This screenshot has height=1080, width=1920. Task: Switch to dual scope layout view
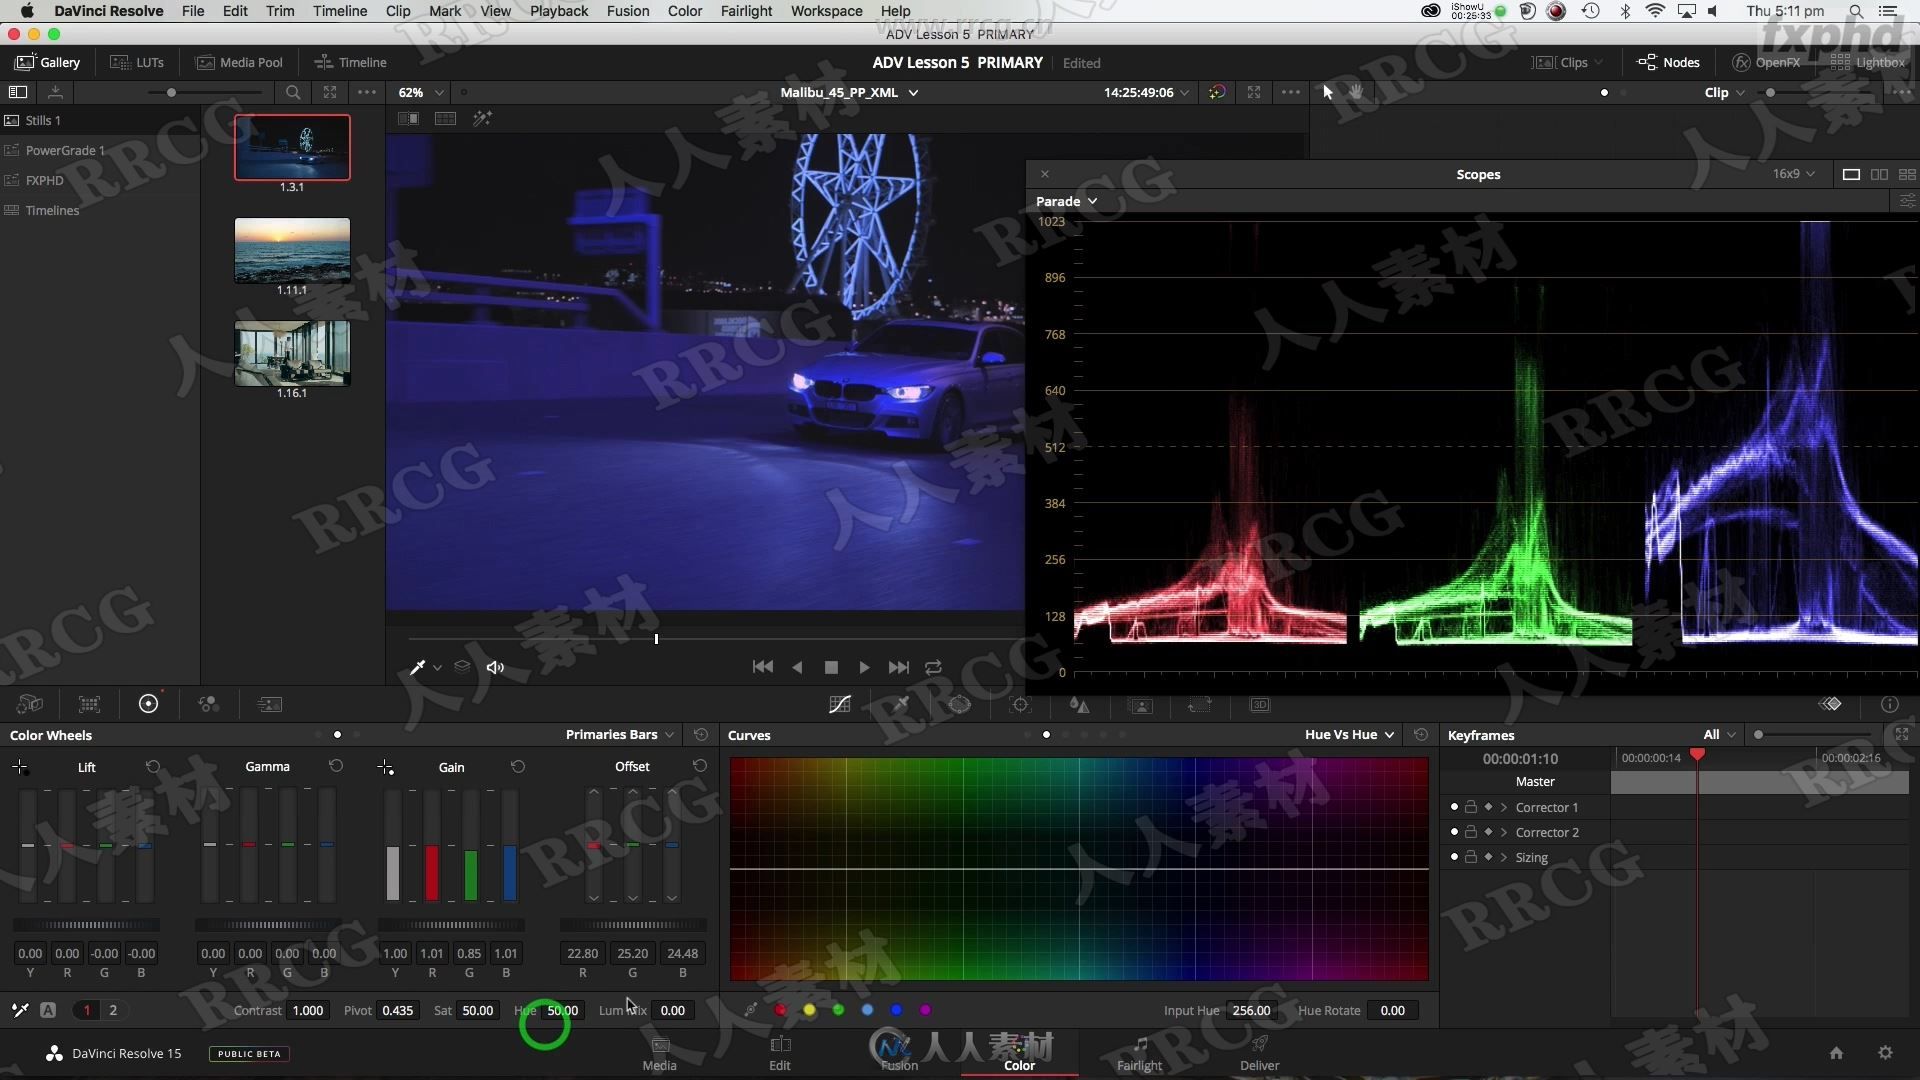tap(1880, 174)
